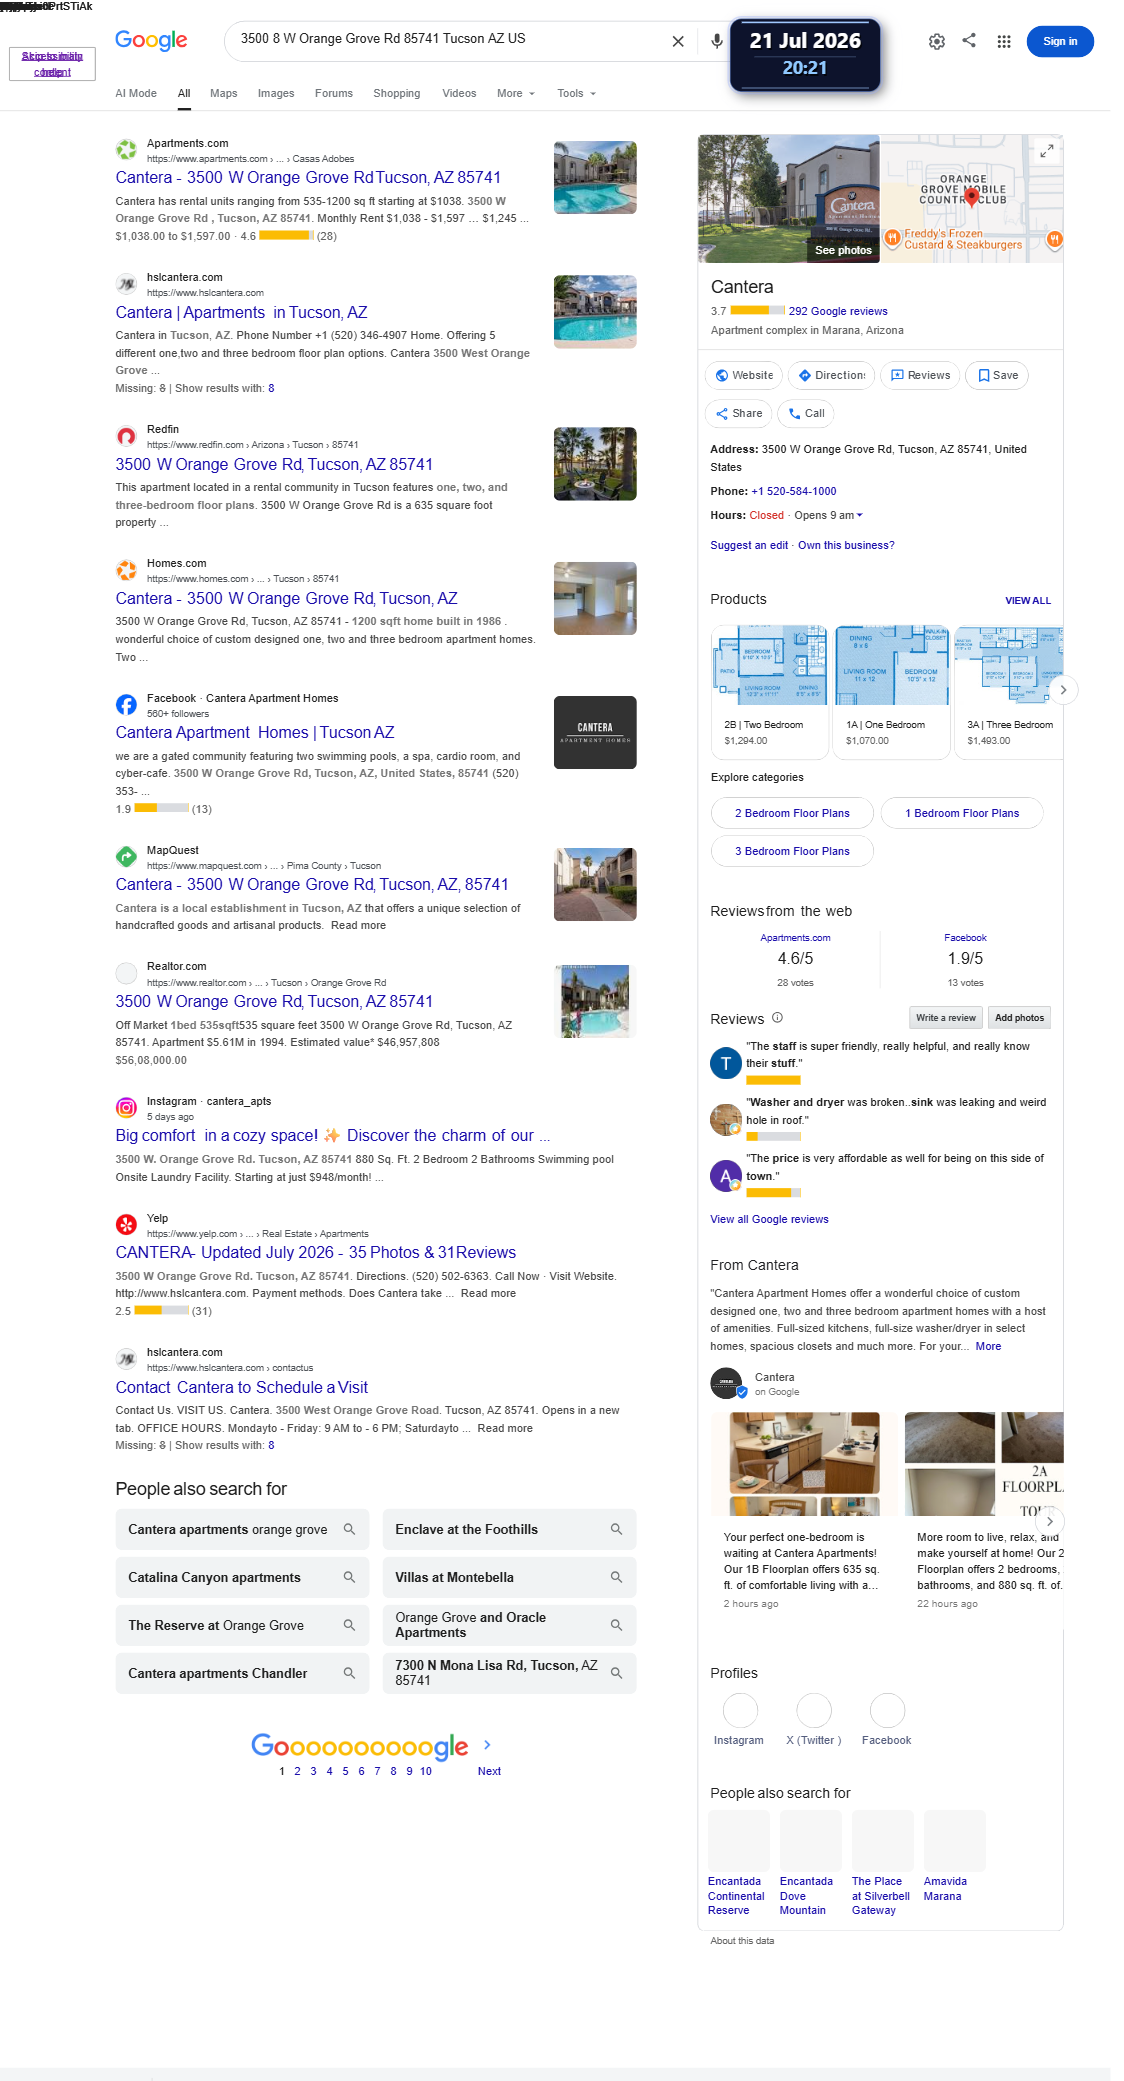Switch to Images tab
The width and height of the screenshot is (1124, 2081).
[x=276, y=93]
